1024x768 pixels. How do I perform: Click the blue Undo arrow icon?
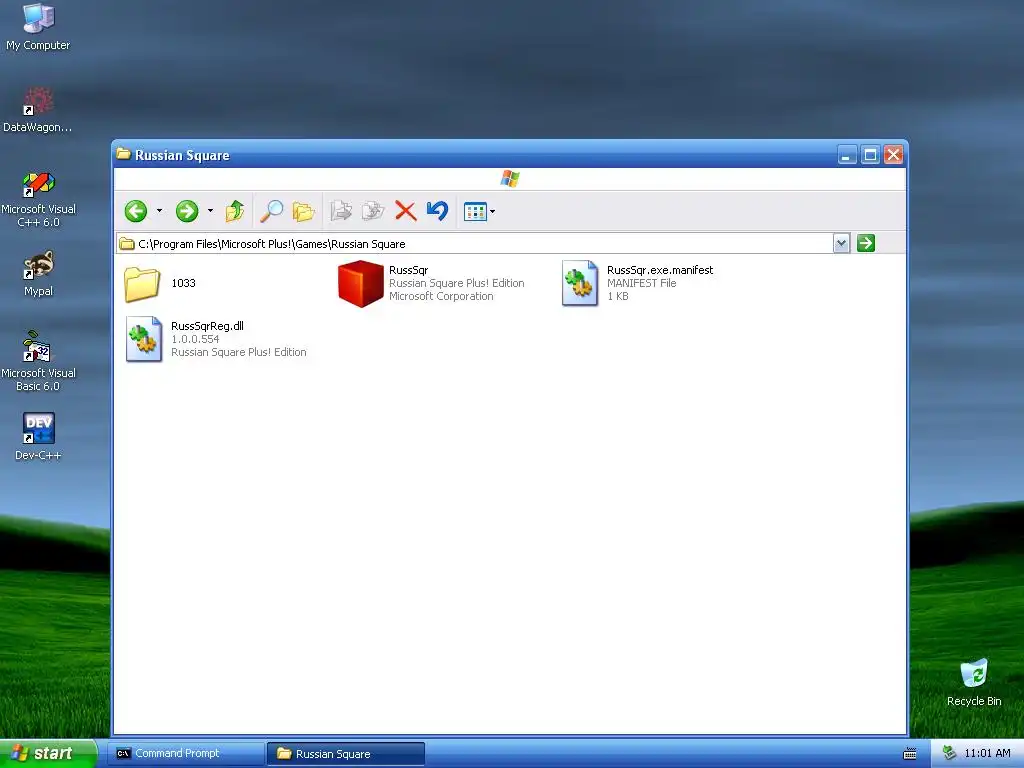pos(437,211)
